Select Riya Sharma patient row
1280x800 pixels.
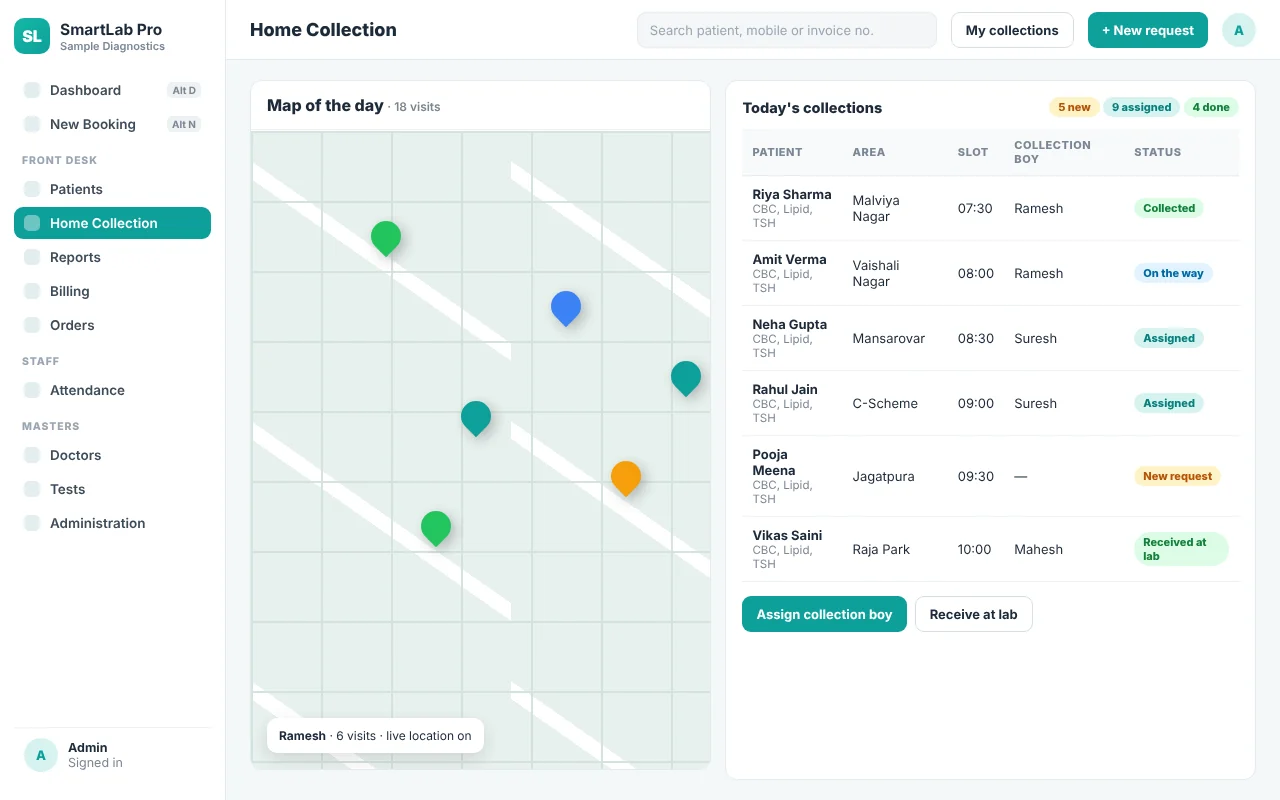[x=990, y=208]
